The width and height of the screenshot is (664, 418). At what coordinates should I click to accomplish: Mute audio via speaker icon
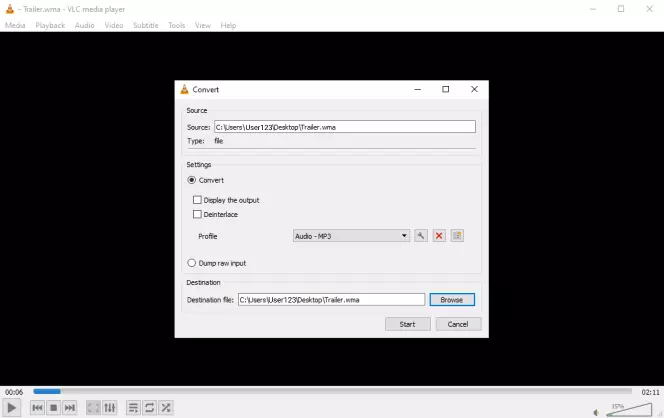click(596, 412)
